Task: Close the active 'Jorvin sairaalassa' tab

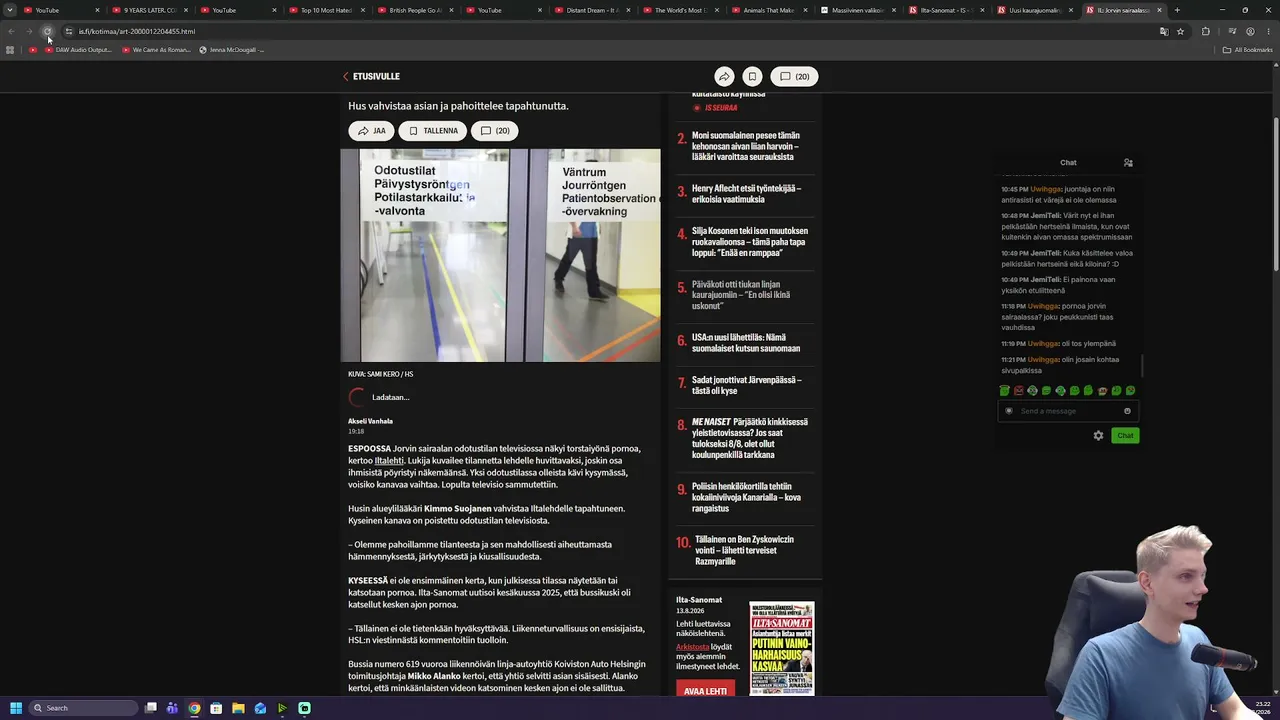Action: (1160, 10)
